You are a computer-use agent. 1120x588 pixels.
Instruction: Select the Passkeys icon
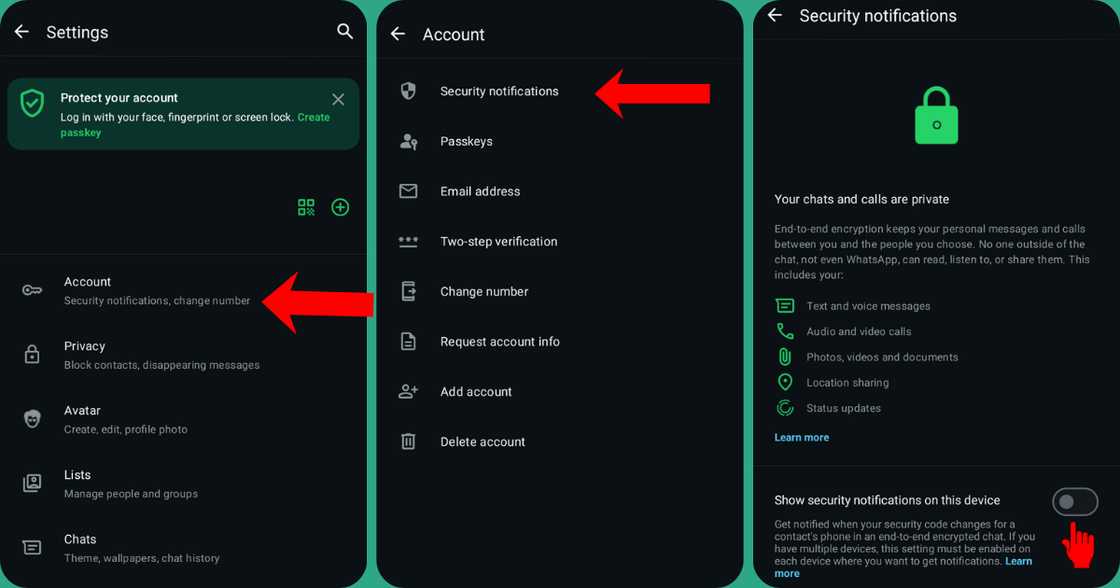pos(408,141)
